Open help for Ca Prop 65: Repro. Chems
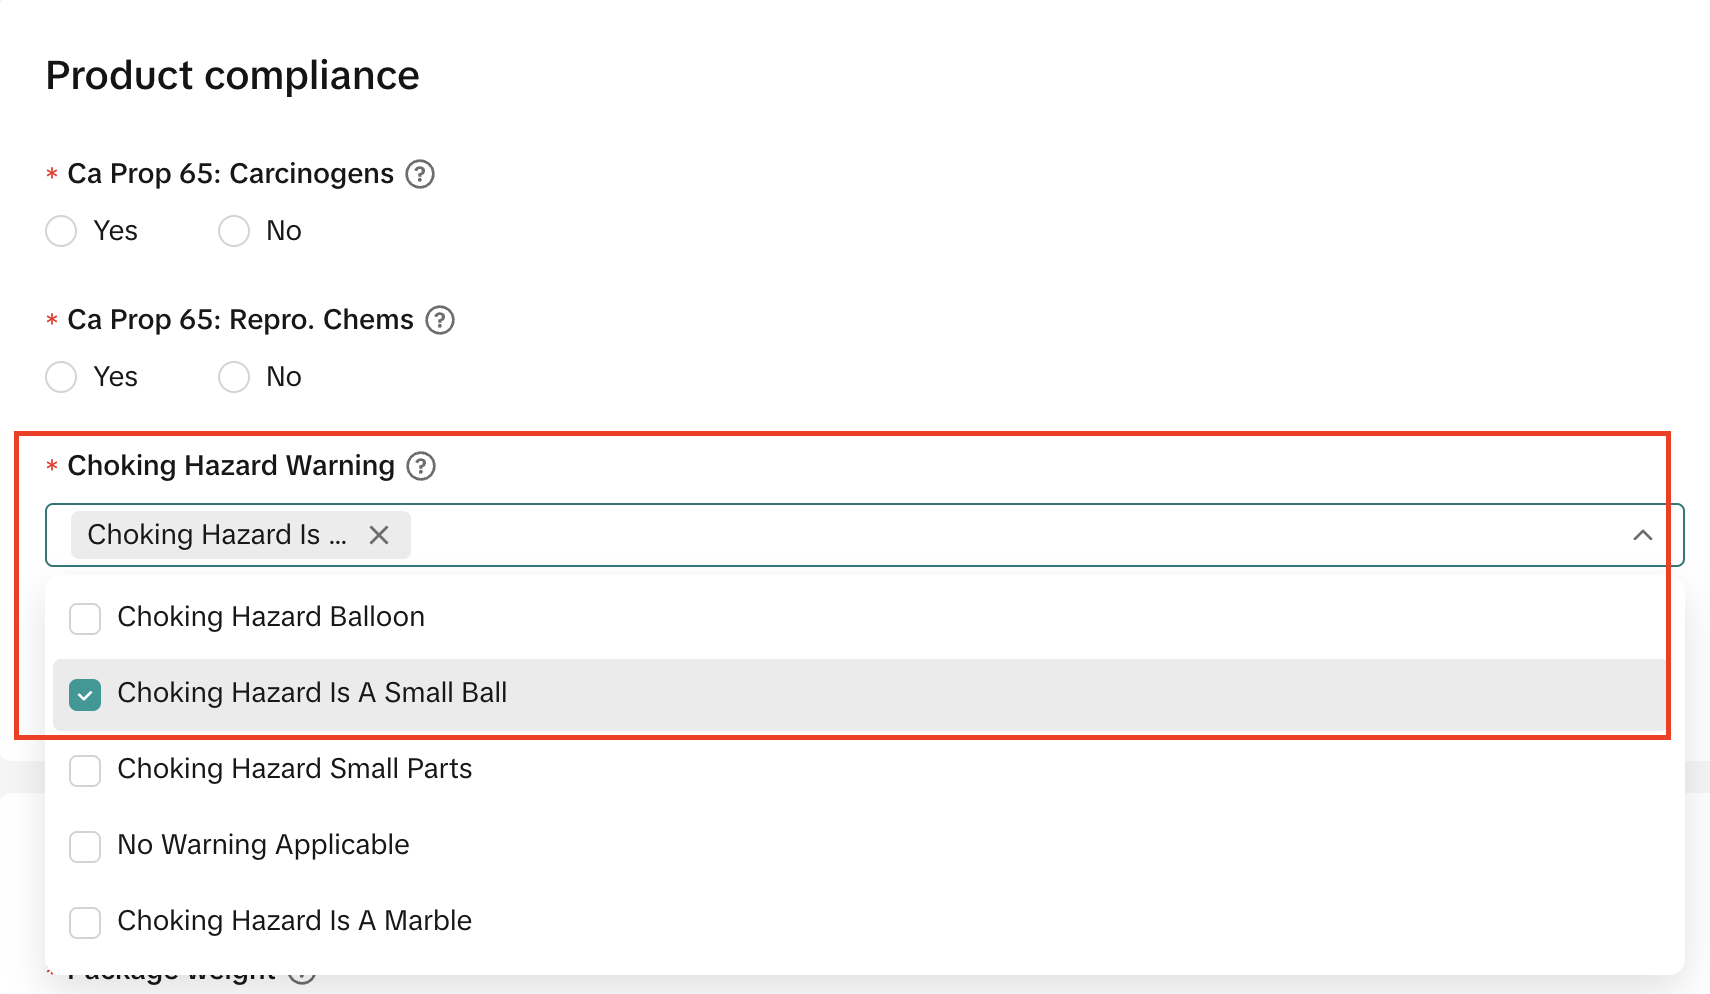Screen dimensions: 1710x994 pyautogui.click(x=440, y=320)
